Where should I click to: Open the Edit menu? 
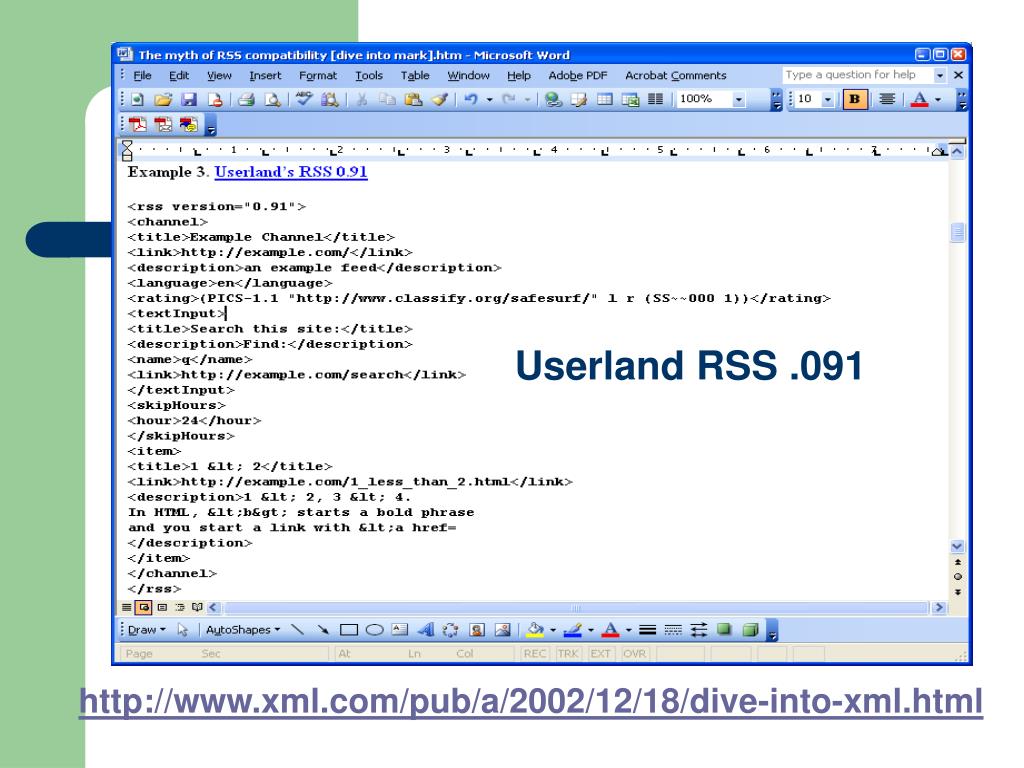tap(179, 75)
